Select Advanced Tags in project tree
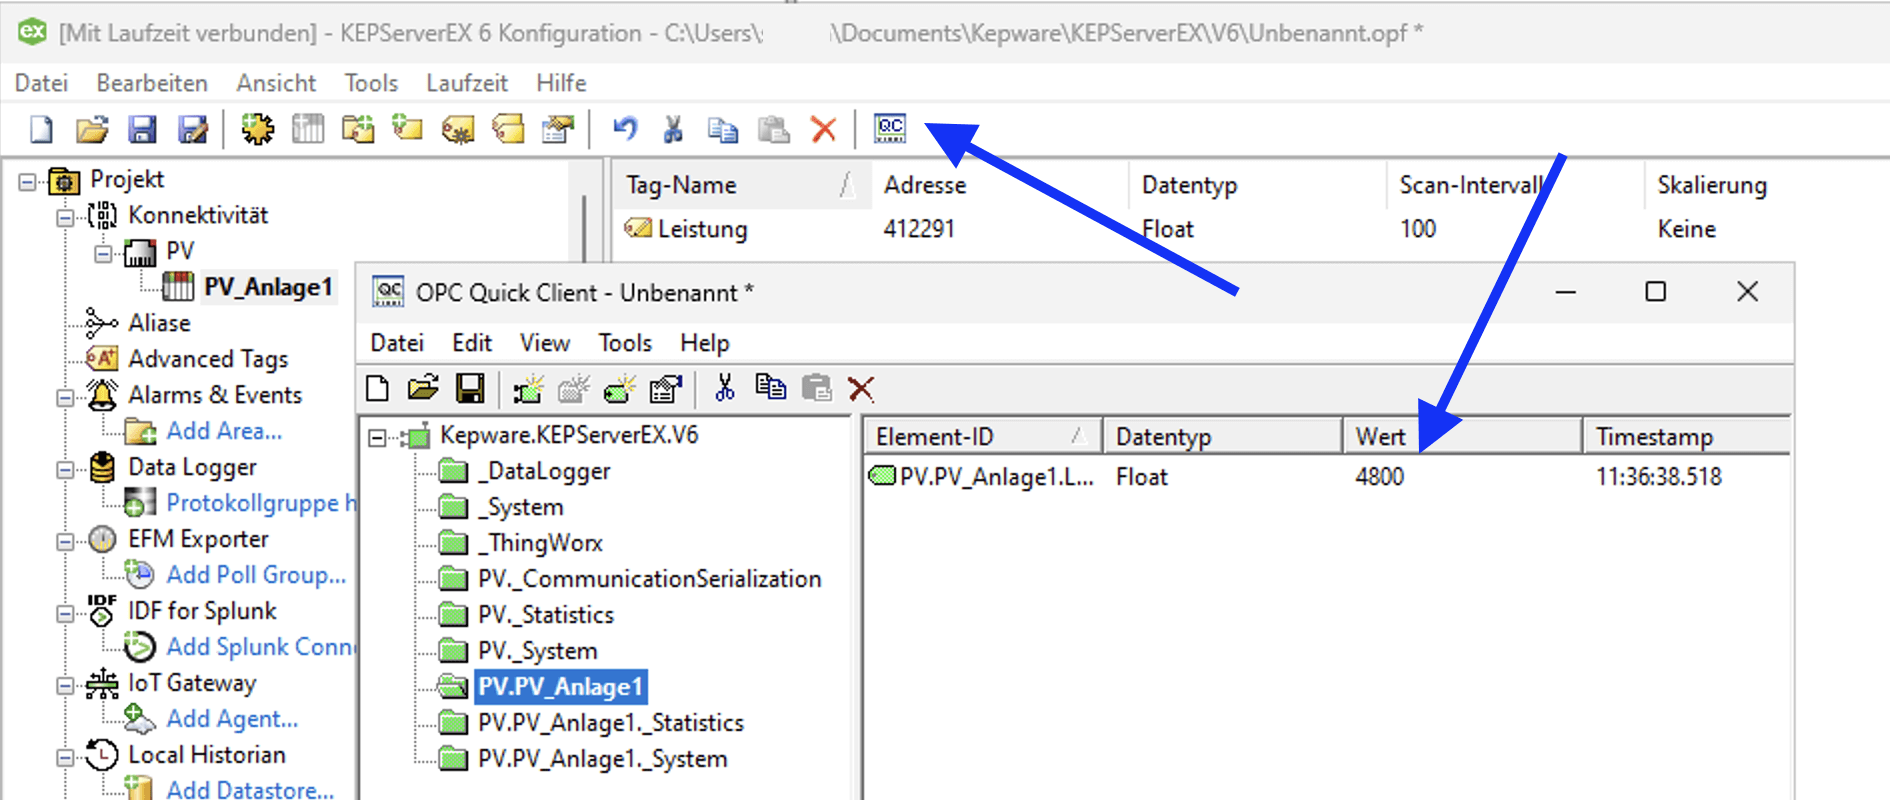The width and height of the screenshot is (1890, 800). [208, 359]
